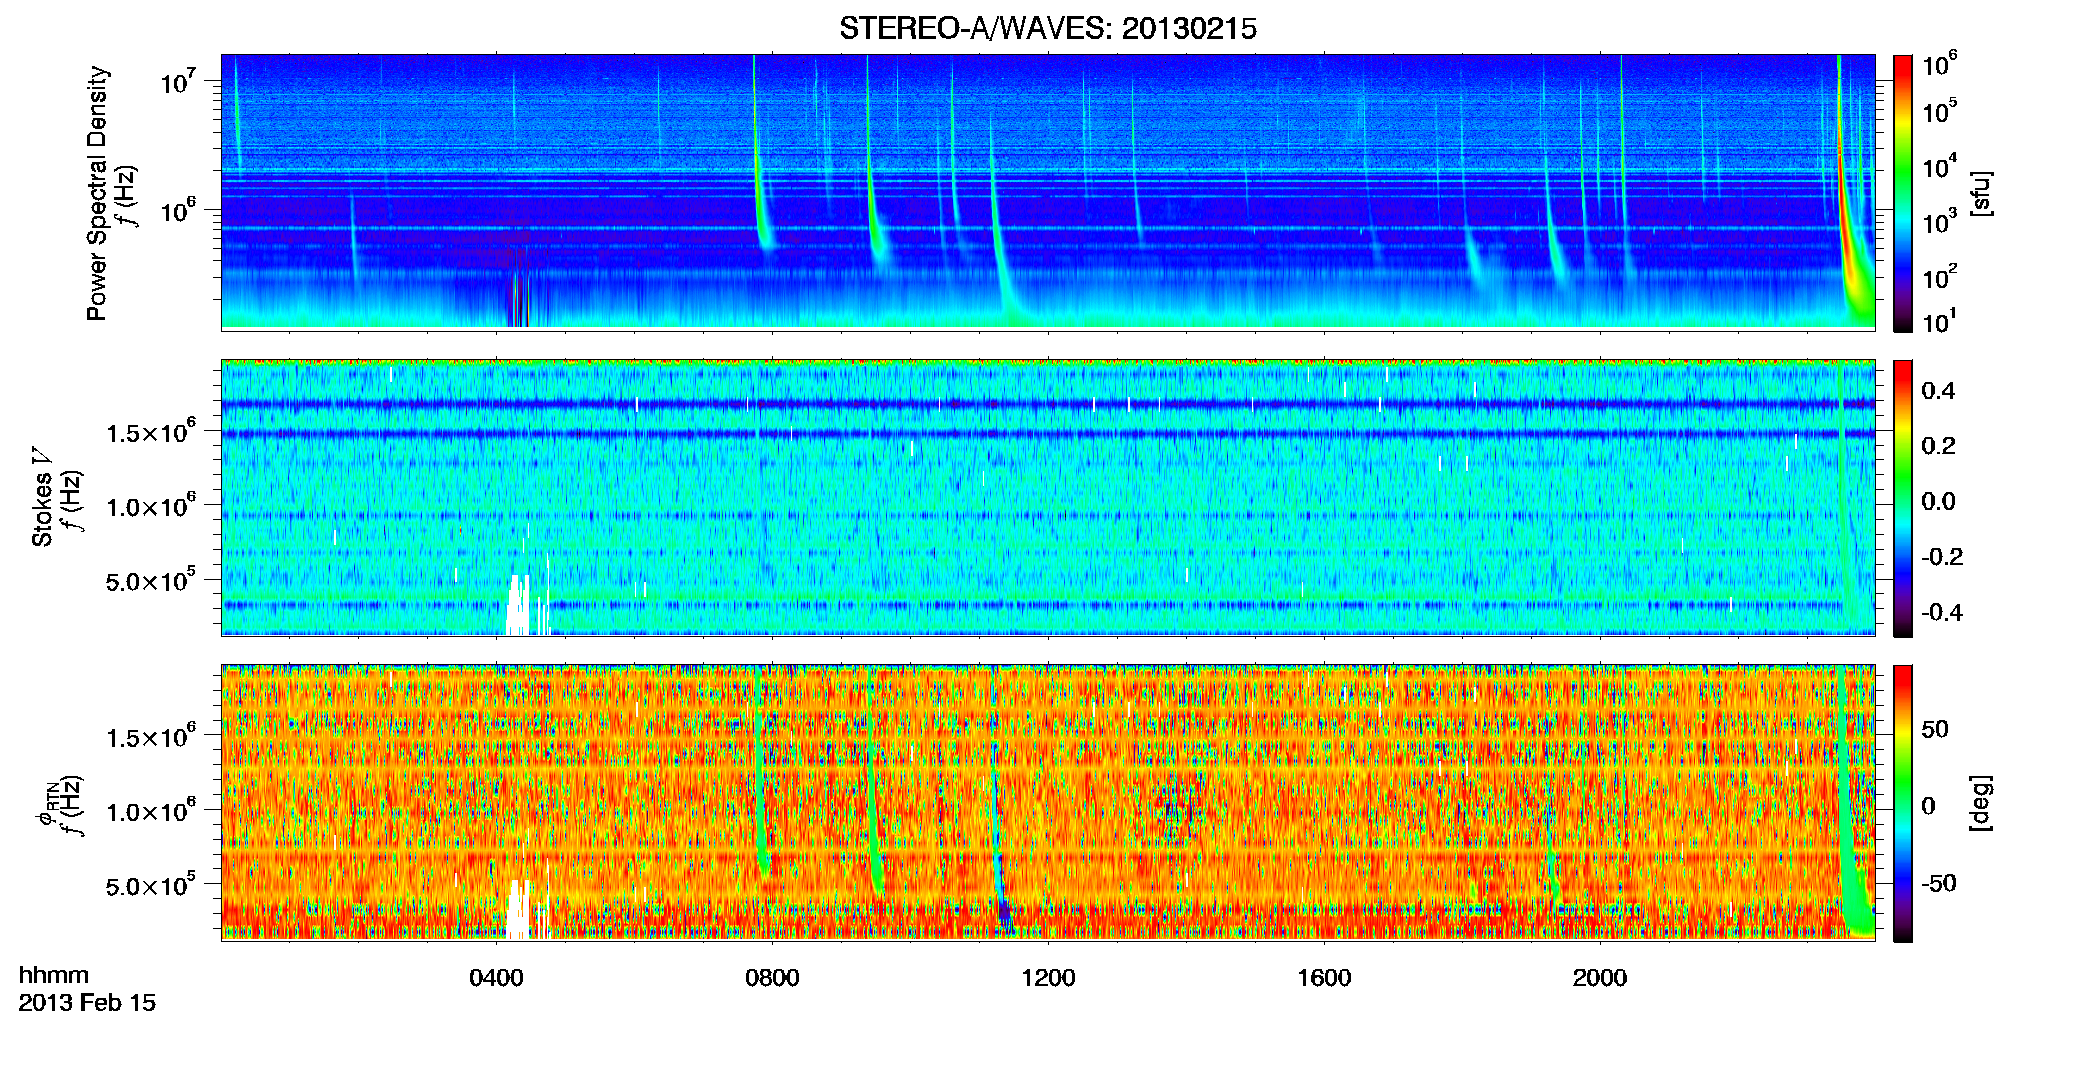Click the intense radio burst near 2330 in top panel
Image resolution: width=2096 pixels, height=1080 pixels.
point(1846,220)
